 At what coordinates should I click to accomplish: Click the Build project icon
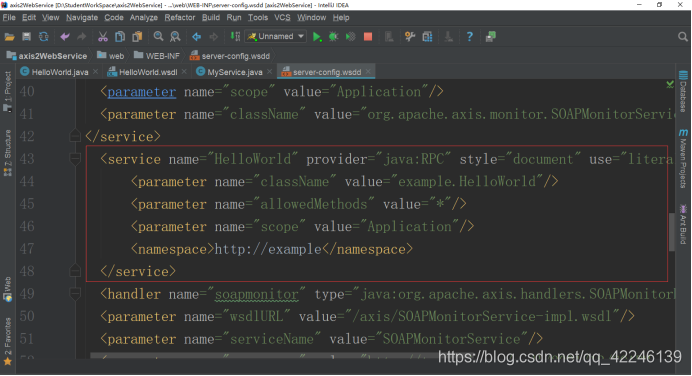click(x=235, y=37)
